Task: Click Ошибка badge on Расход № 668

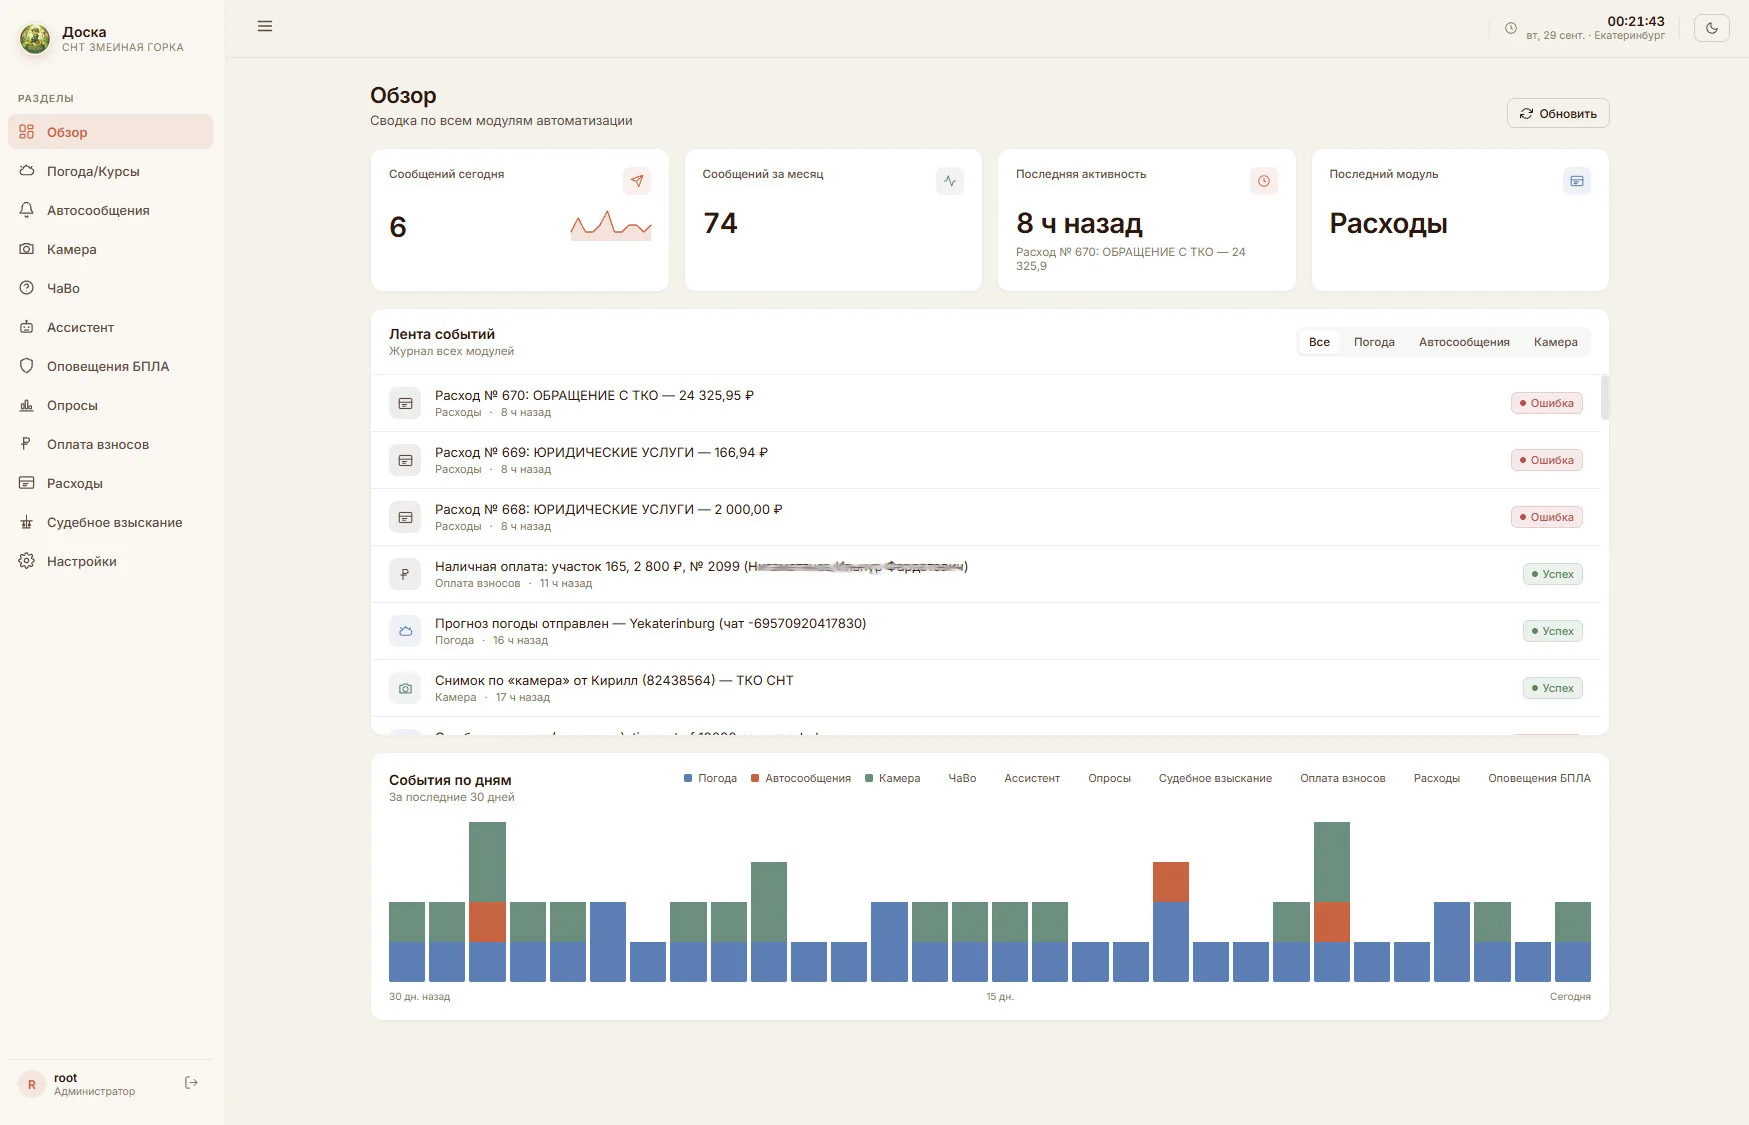Action: pos(1547,517)
